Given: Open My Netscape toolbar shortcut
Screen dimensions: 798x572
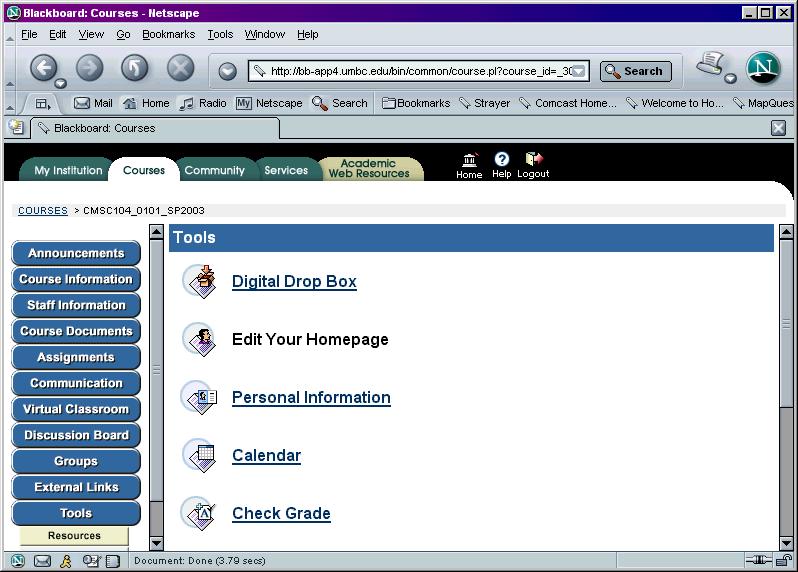Looking at the screenshot, I should [x=269, y=103].
